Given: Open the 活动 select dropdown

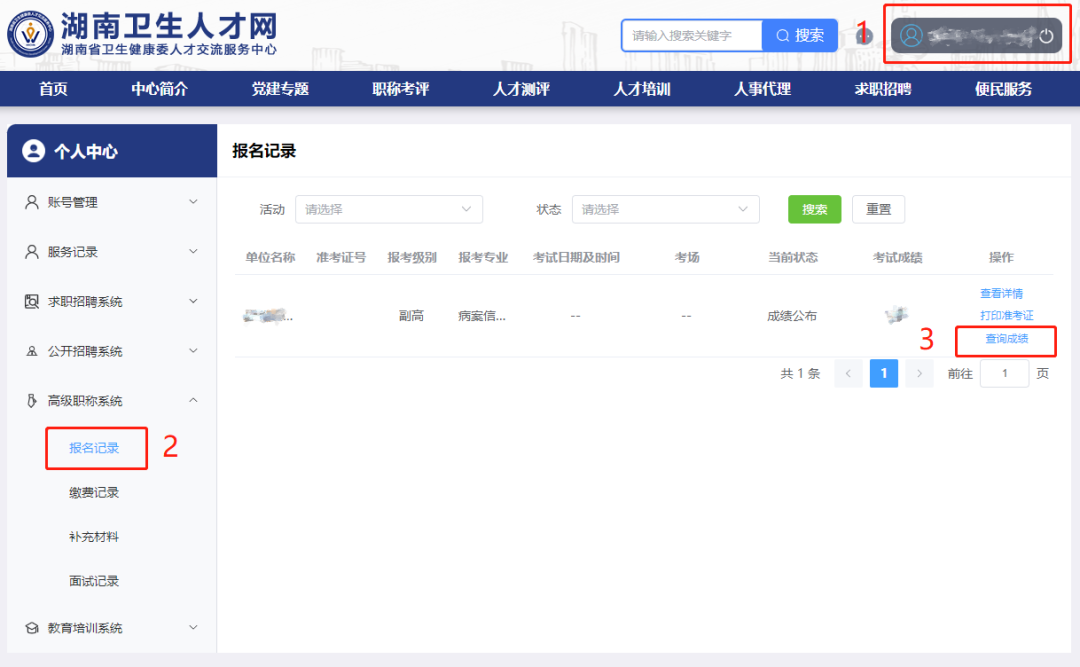Looking at the screenshot, I should (x=388, y=209).
